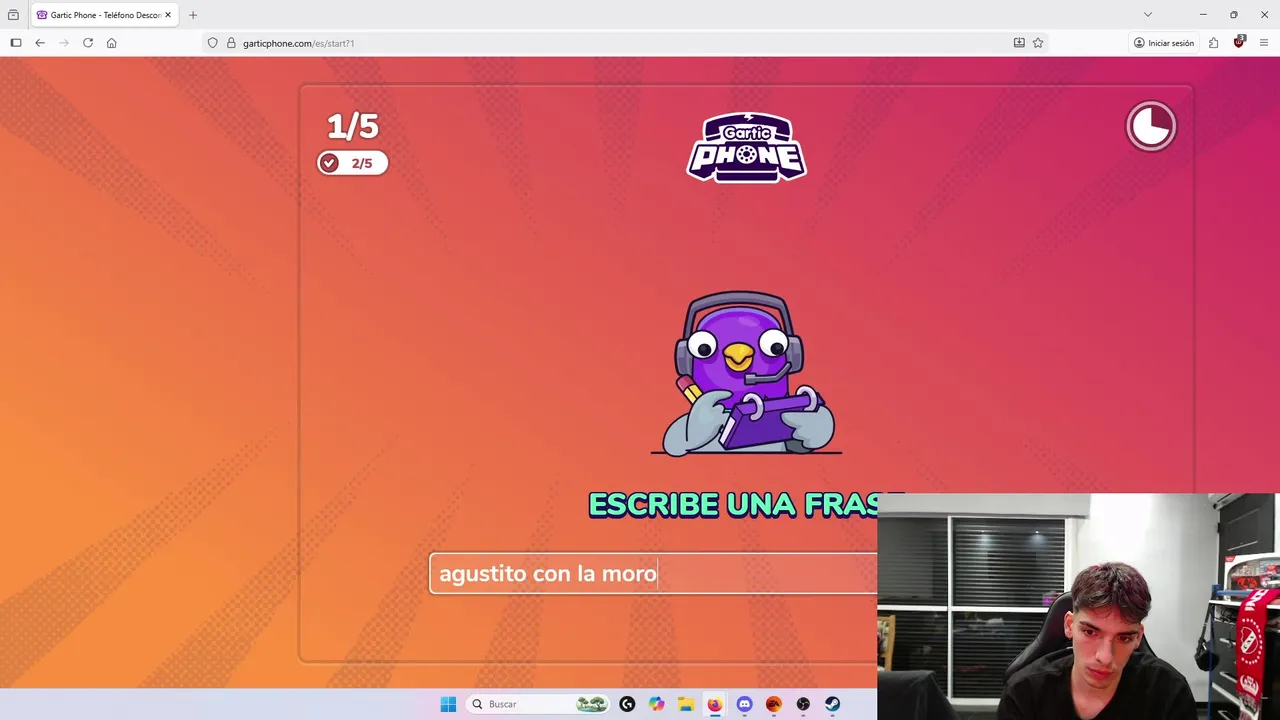Go to the browser home page

112,43
